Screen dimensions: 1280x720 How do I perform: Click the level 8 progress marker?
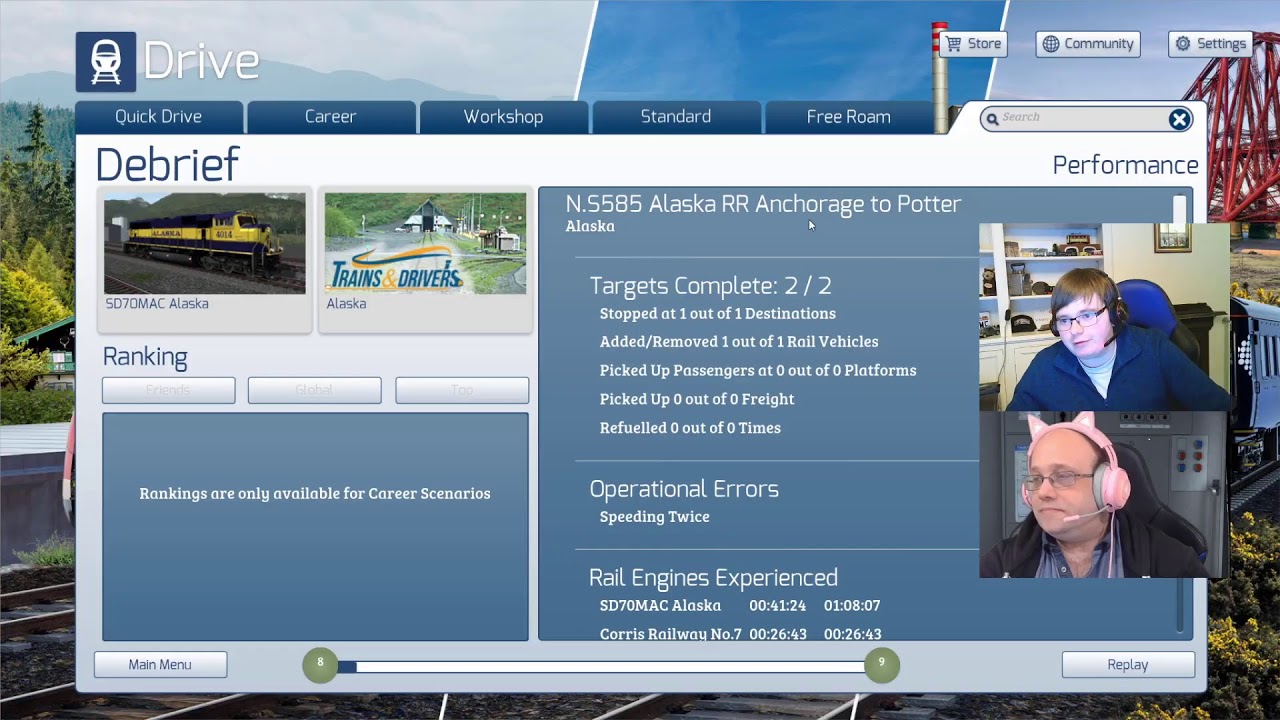320,665
